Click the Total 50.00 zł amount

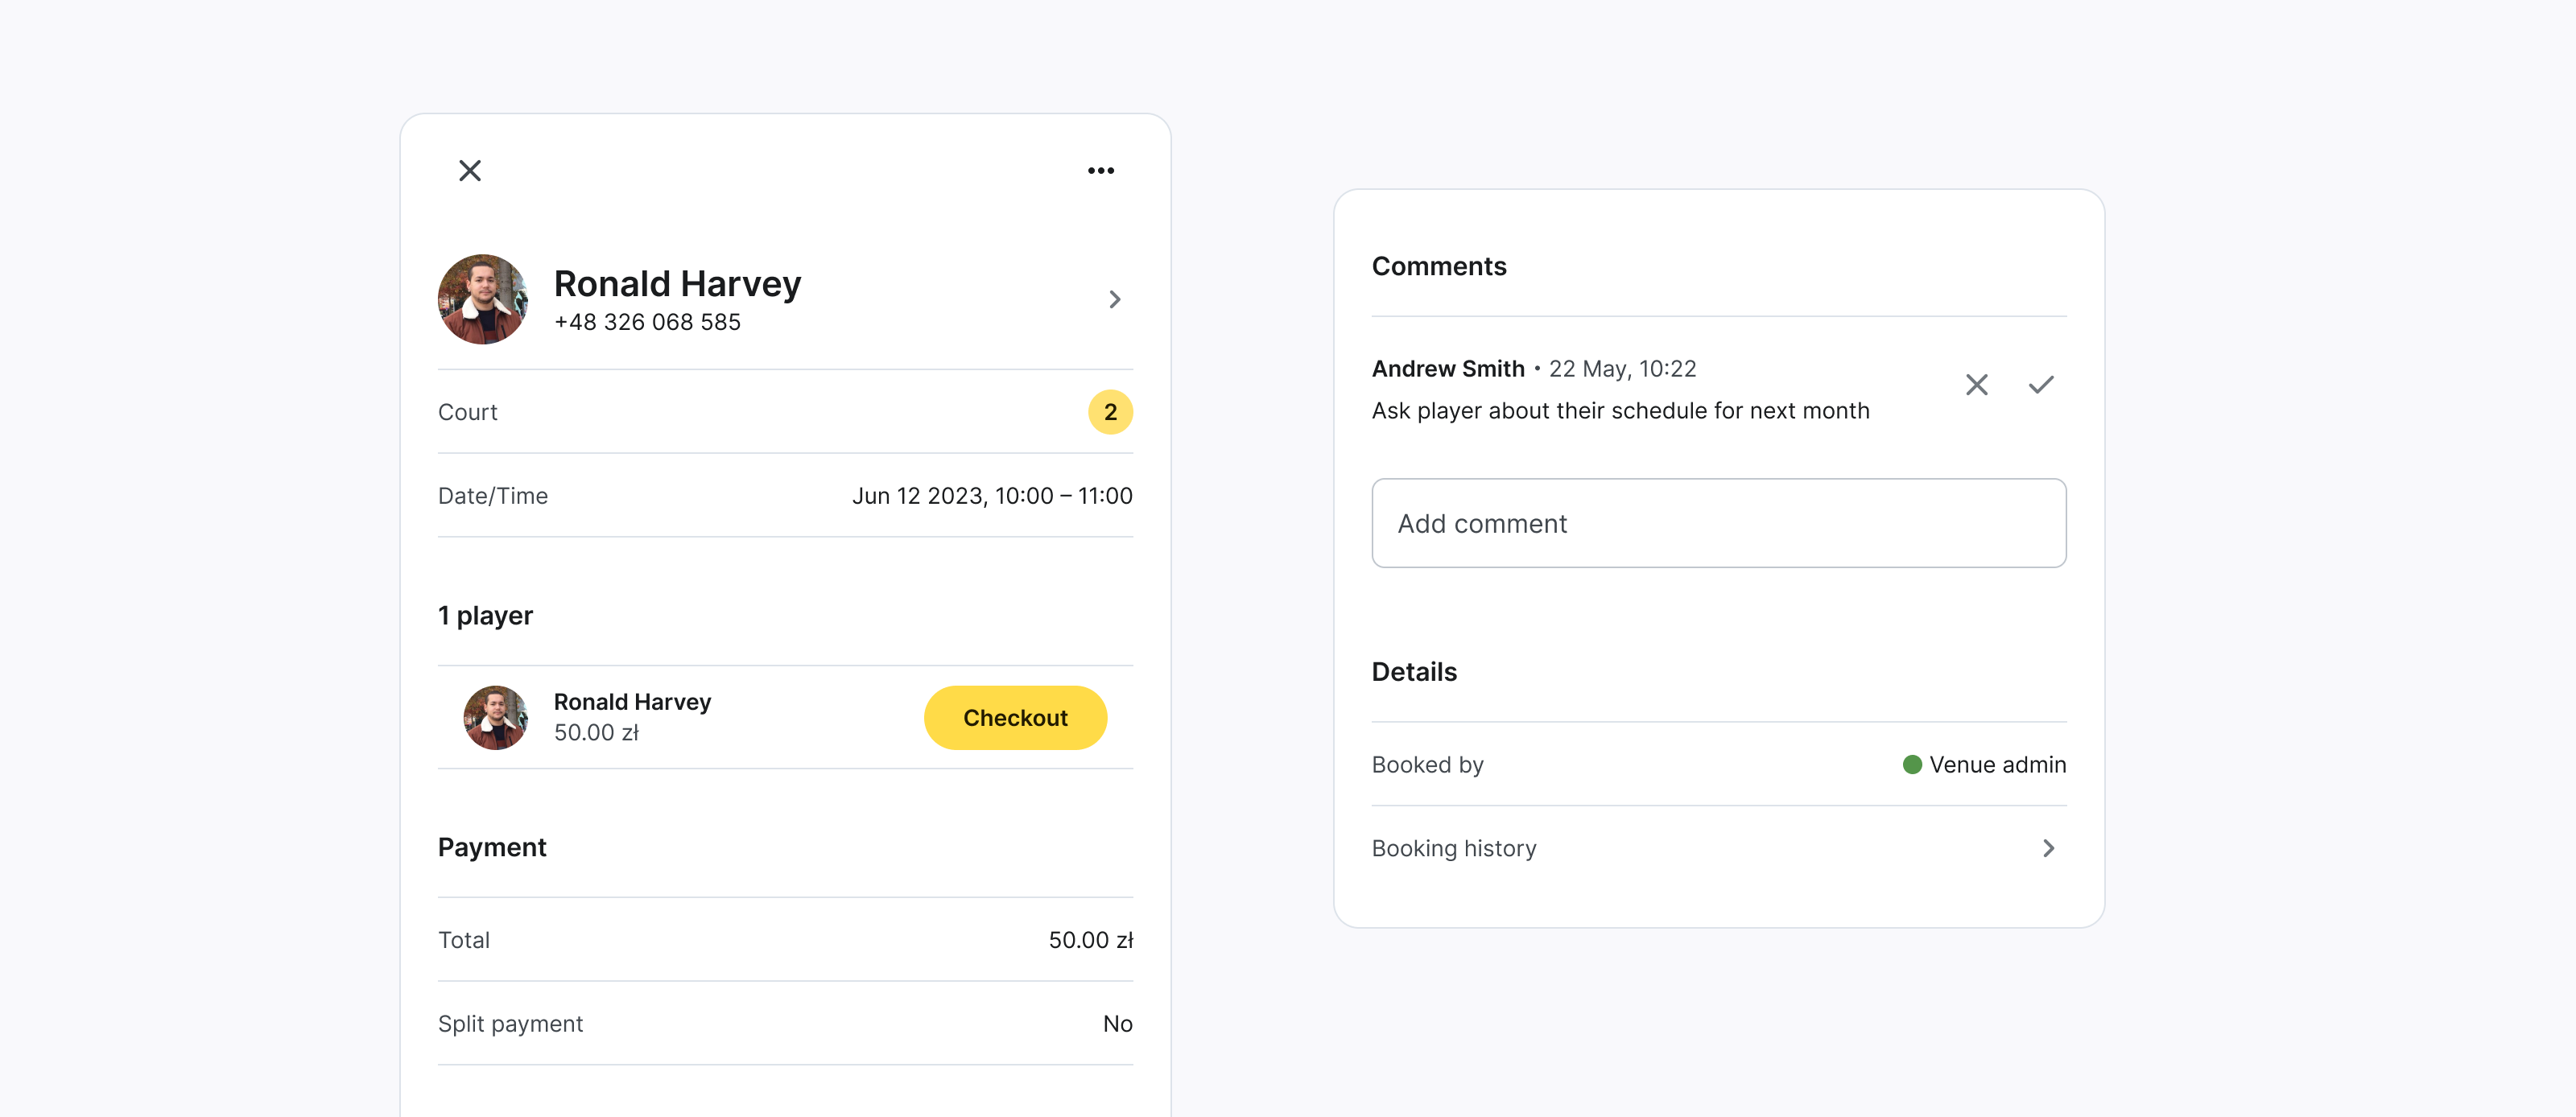point(1089,940)
